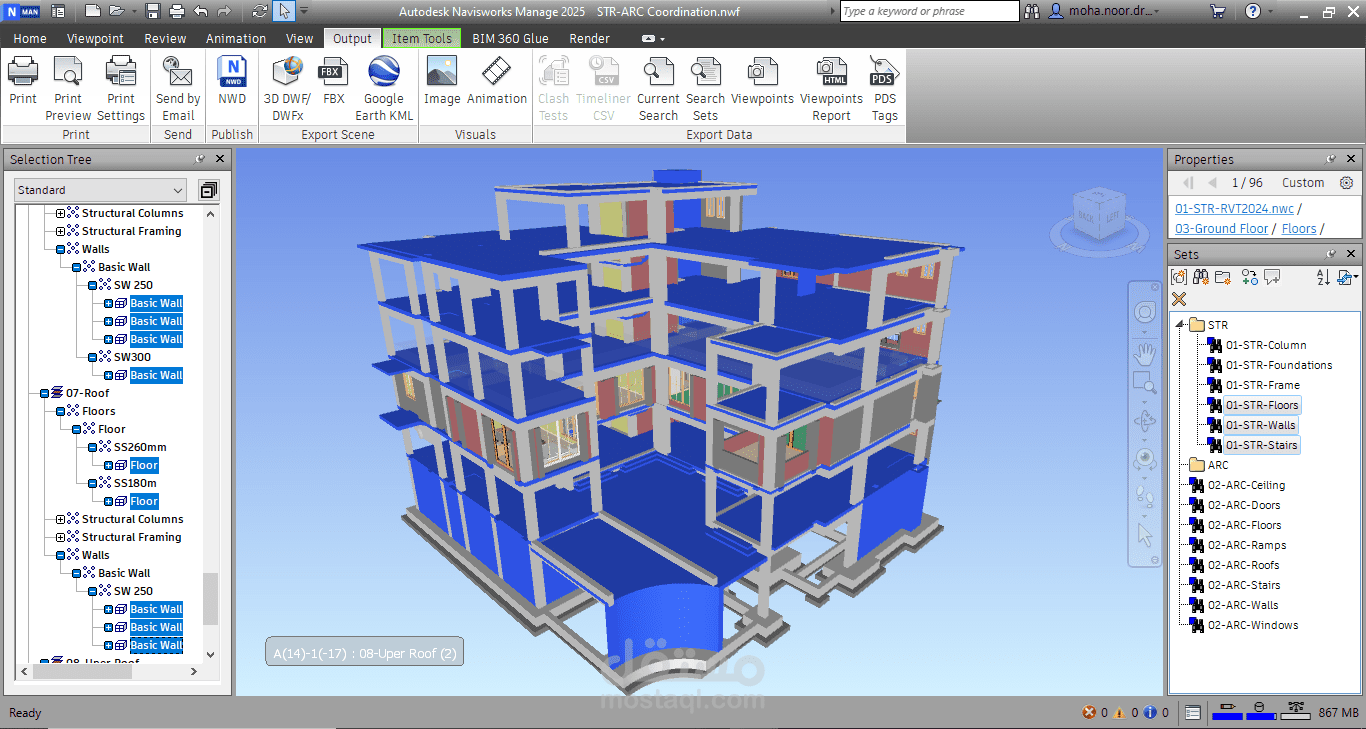Open the Animation ribbon tab
This screenshot has width=1366, height=729.
236,38
